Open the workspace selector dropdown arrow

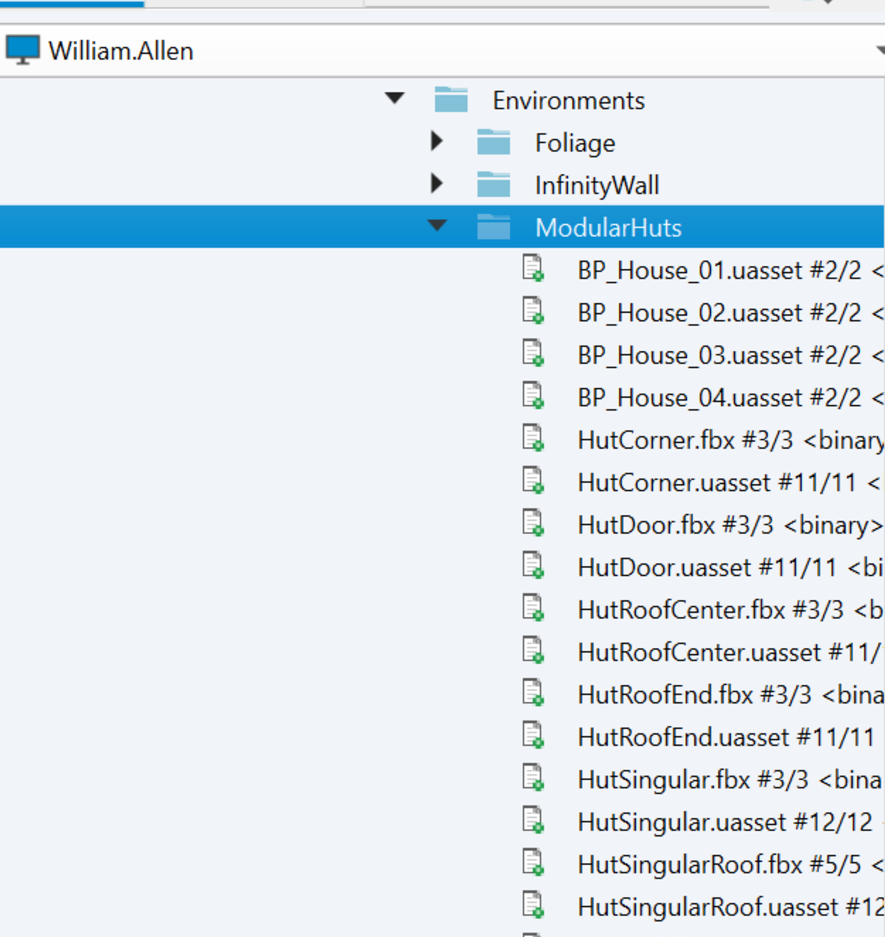click(x=880, y=50)
